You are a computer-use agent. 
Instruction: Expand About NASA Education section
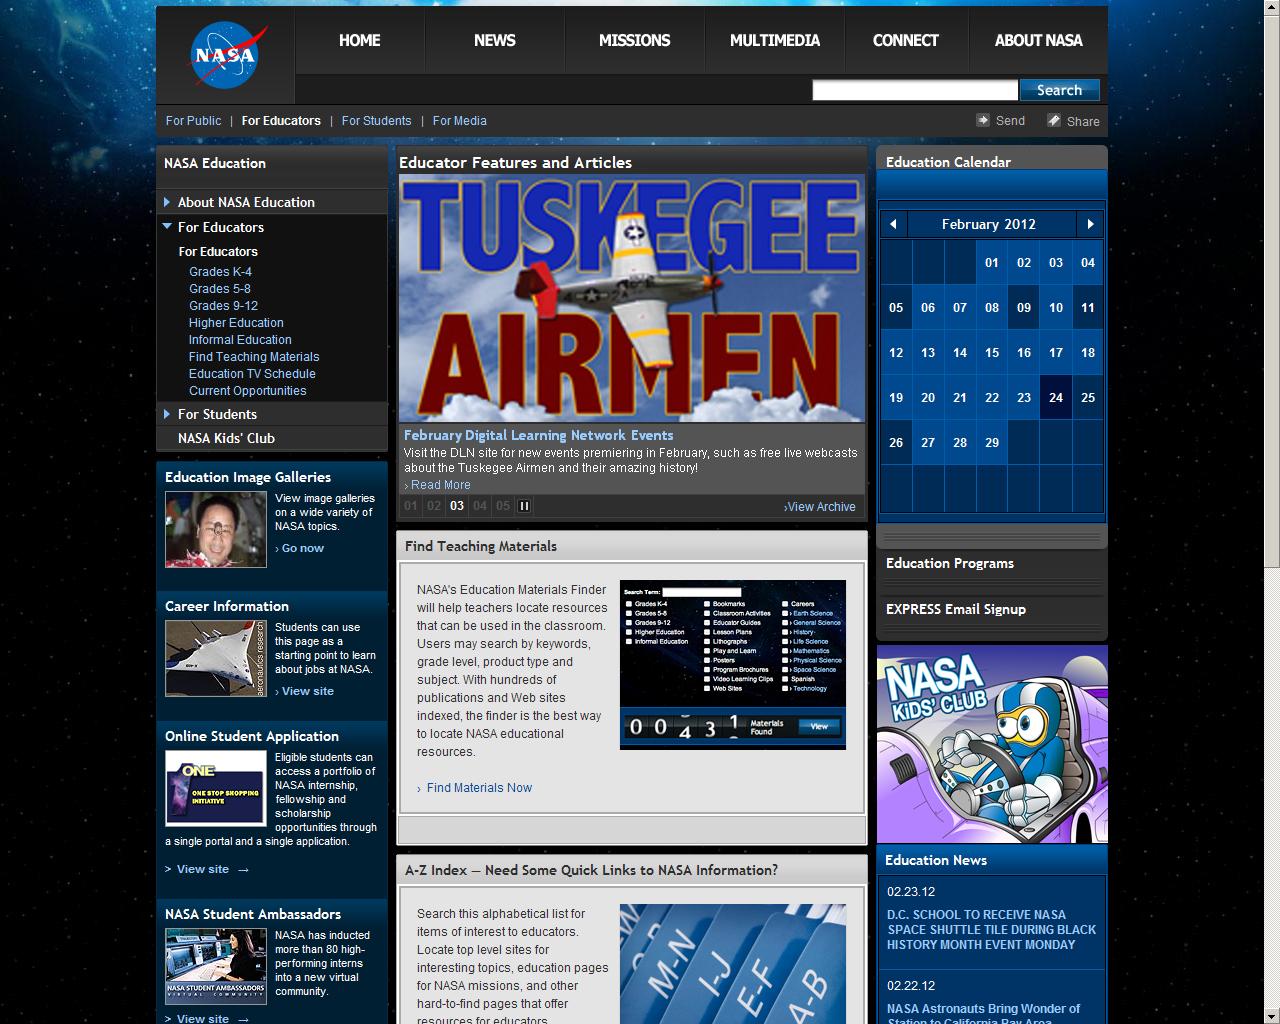point(167,202)
